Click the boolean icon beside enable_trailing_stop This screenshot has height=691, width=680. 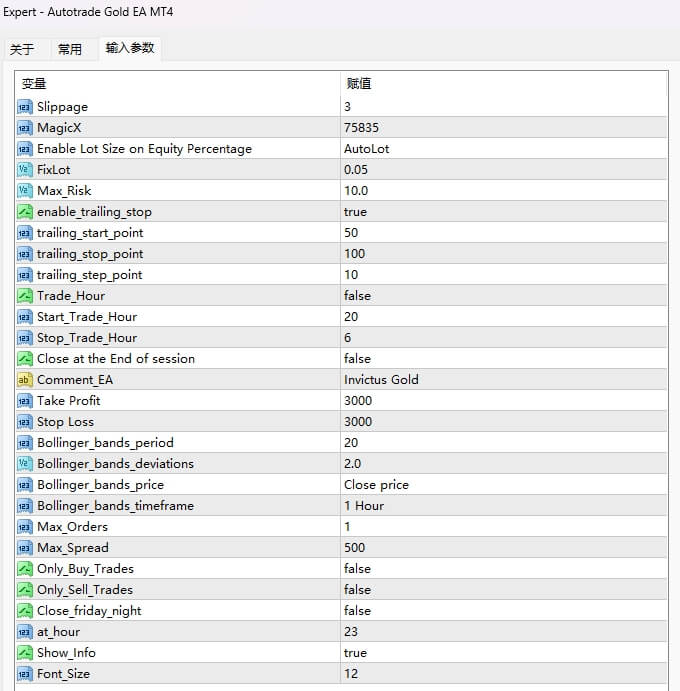(x=25, y=212)
